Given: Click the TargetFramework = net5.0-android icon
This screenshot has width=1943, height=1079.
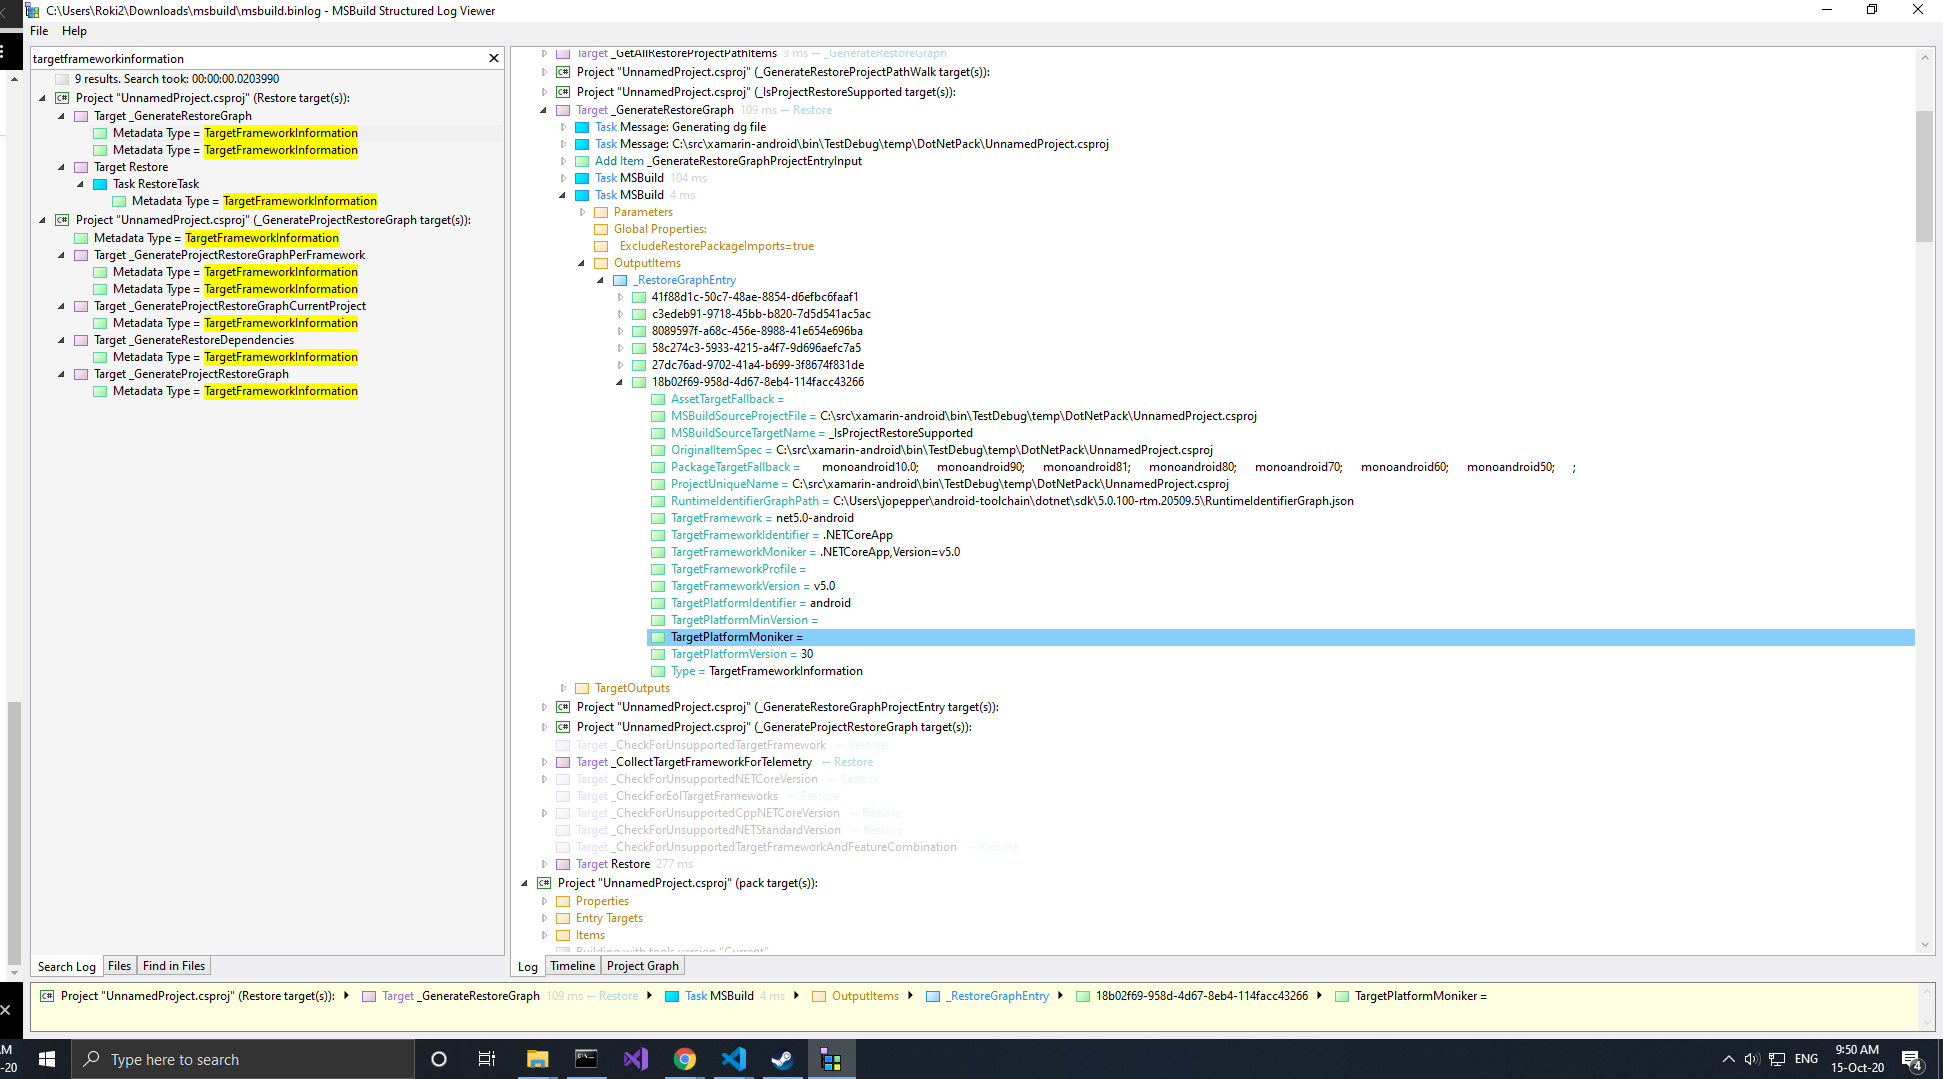Looking at the screenshot, I should [658, 518].
